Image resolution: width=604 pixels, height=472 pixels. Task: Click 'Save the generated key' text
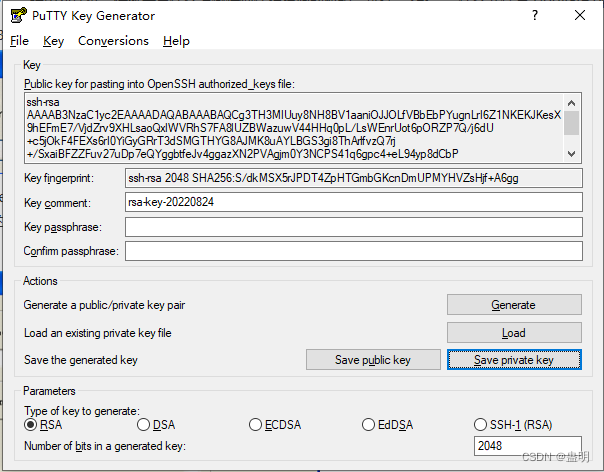(x=81, y=360)
